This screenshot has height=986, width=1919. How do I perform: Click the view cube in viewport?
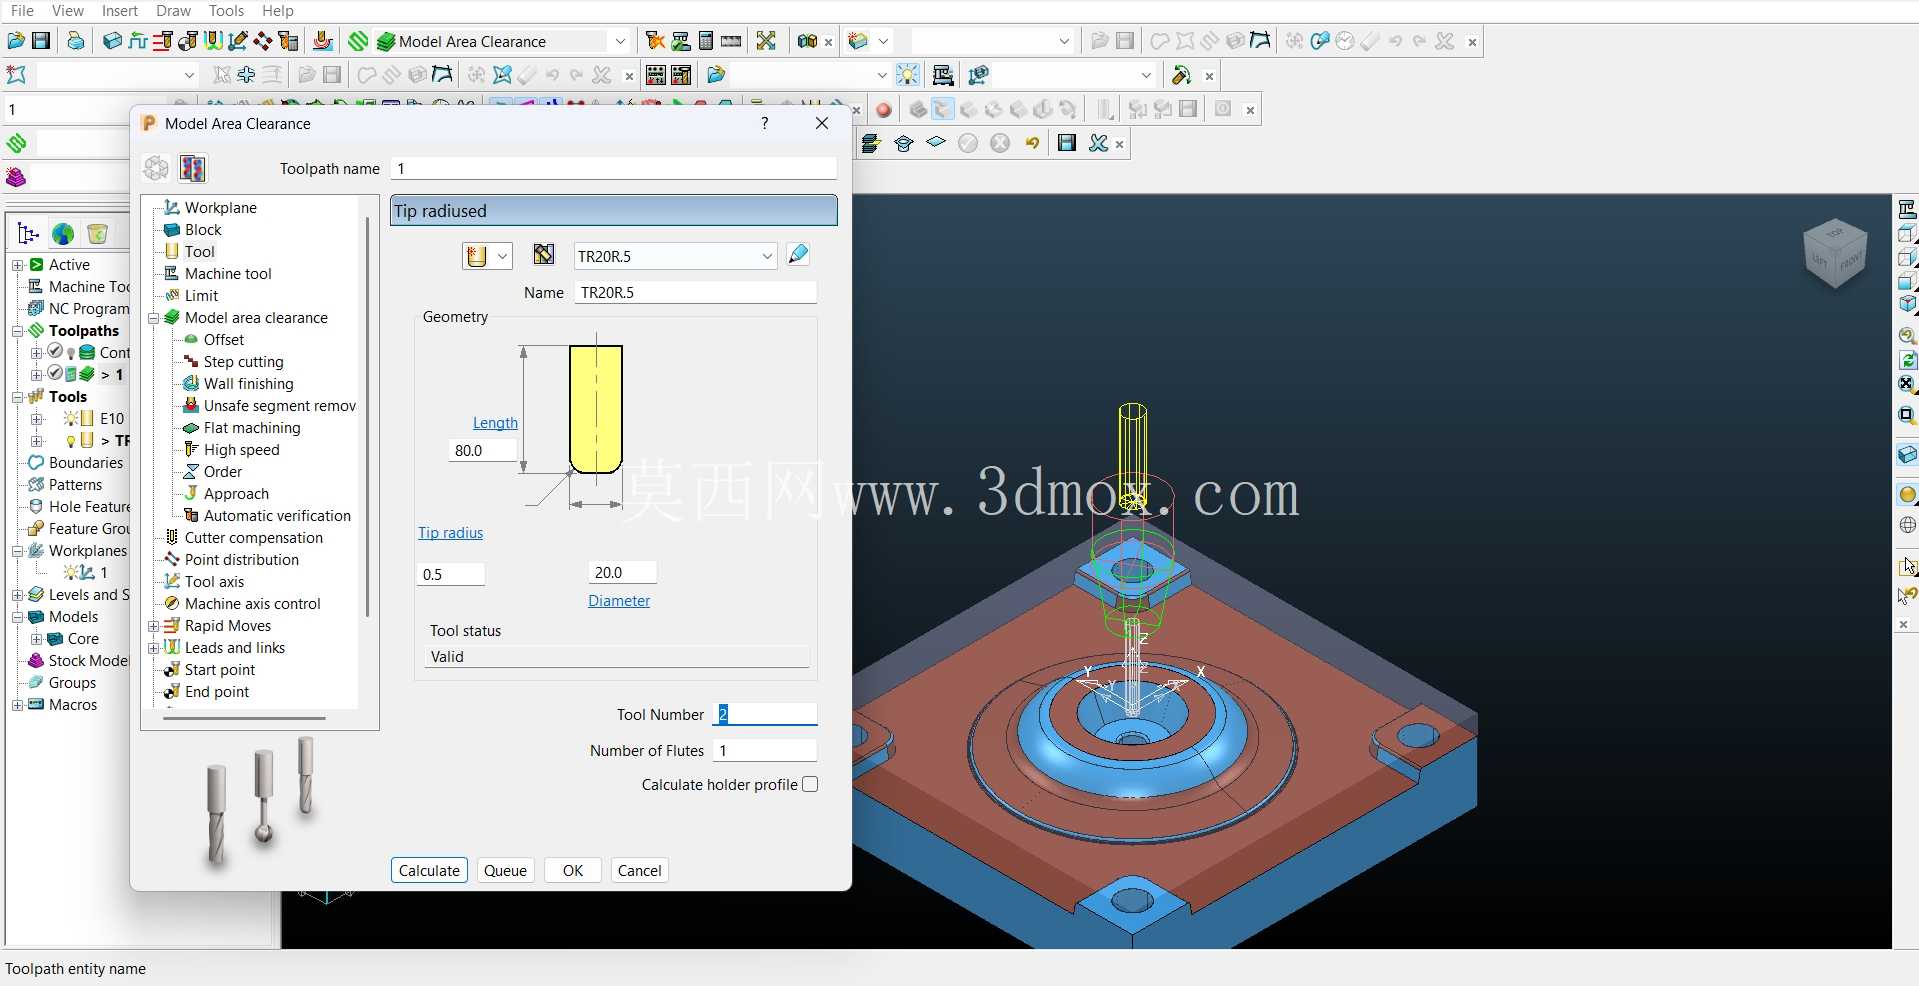pyautogui.click(x=1835, y=252)
